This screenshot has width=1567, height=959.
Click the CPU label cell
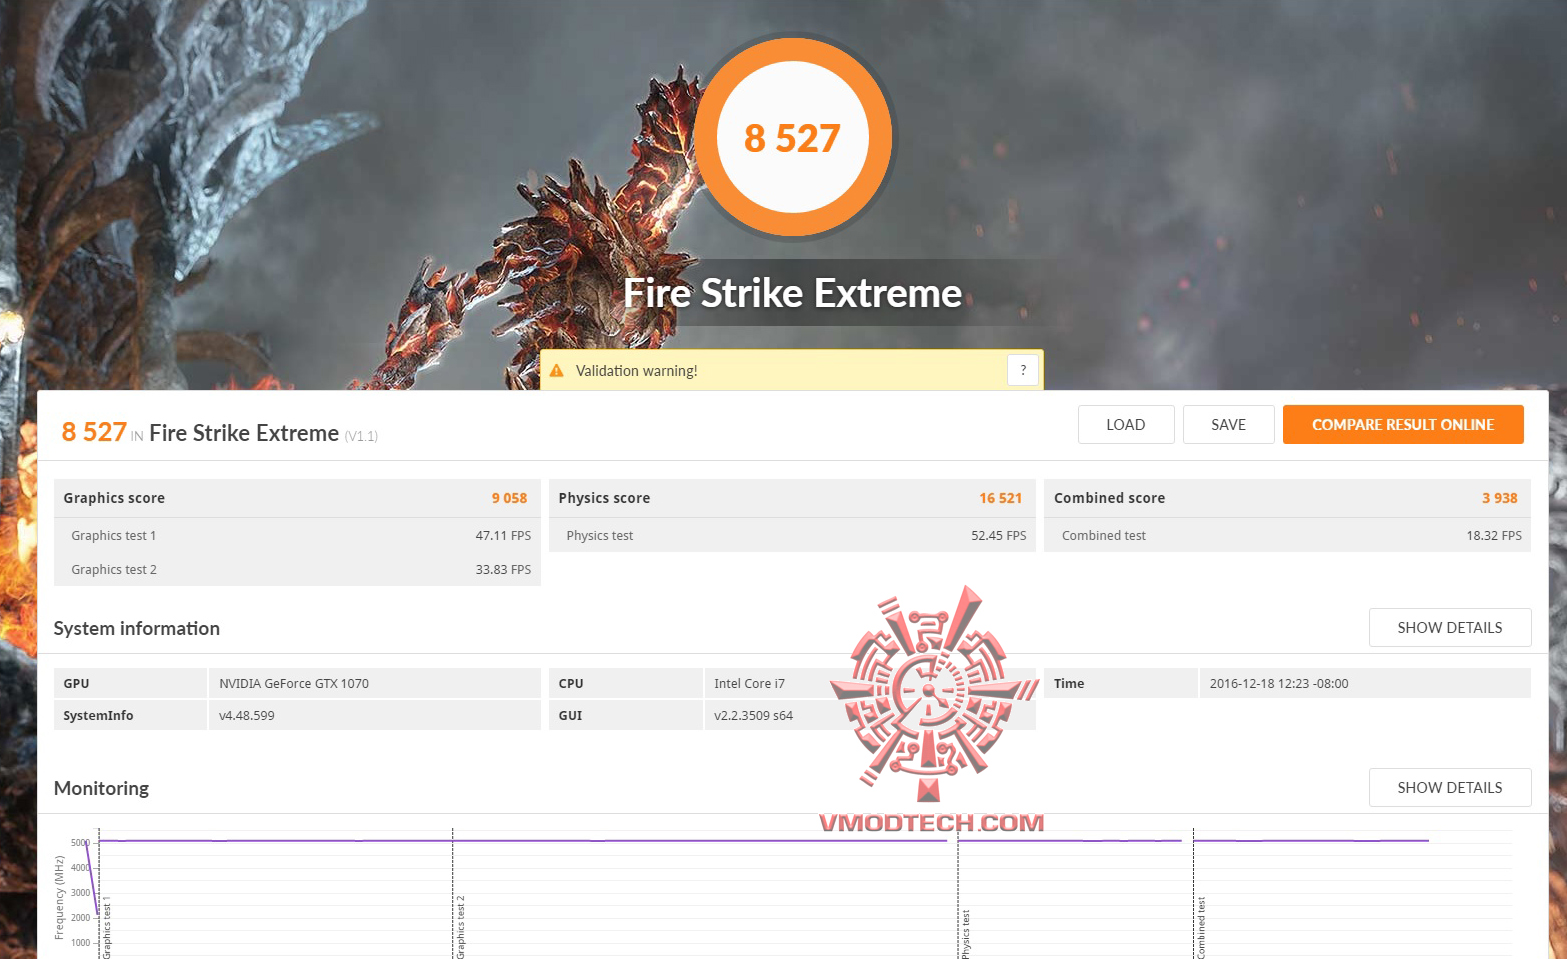(x=626, y=683)
